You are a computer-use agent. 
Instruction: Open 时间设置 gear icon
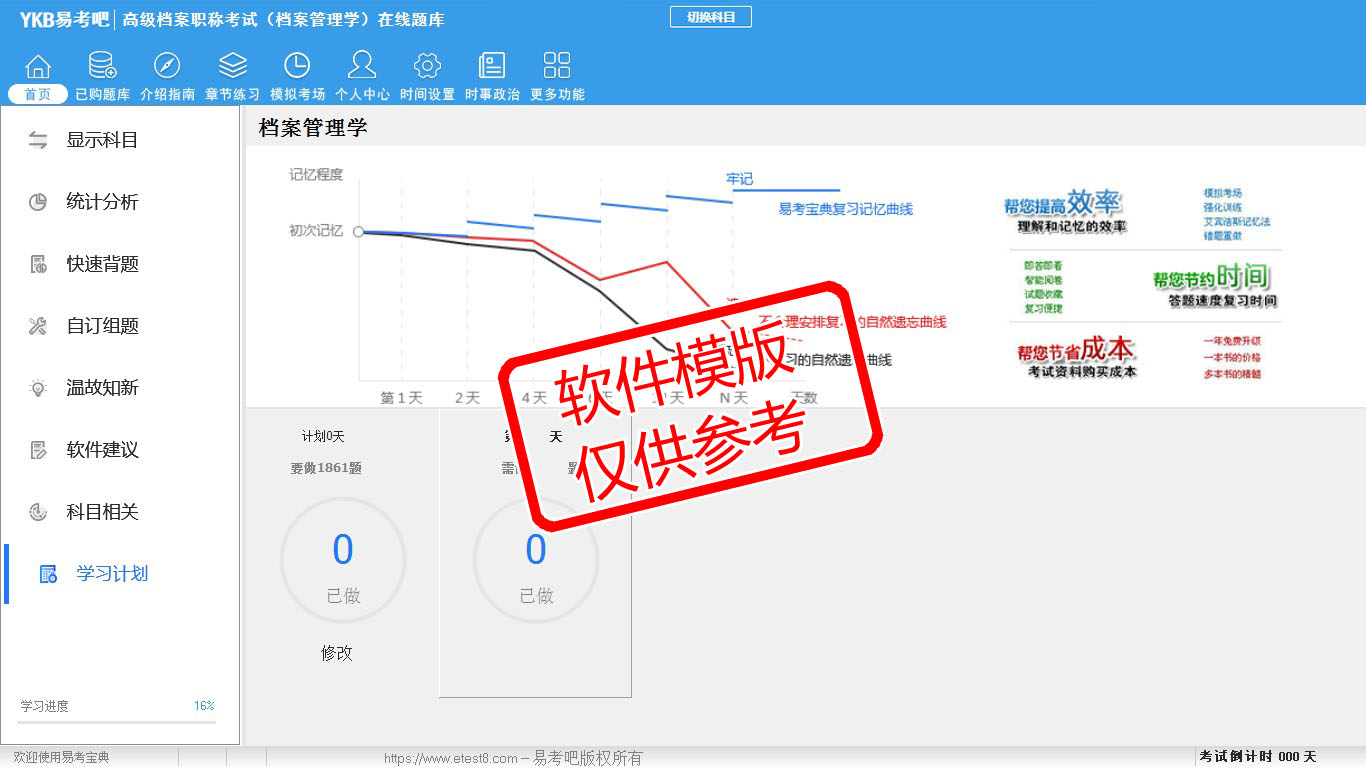click(x=427, y=66)
